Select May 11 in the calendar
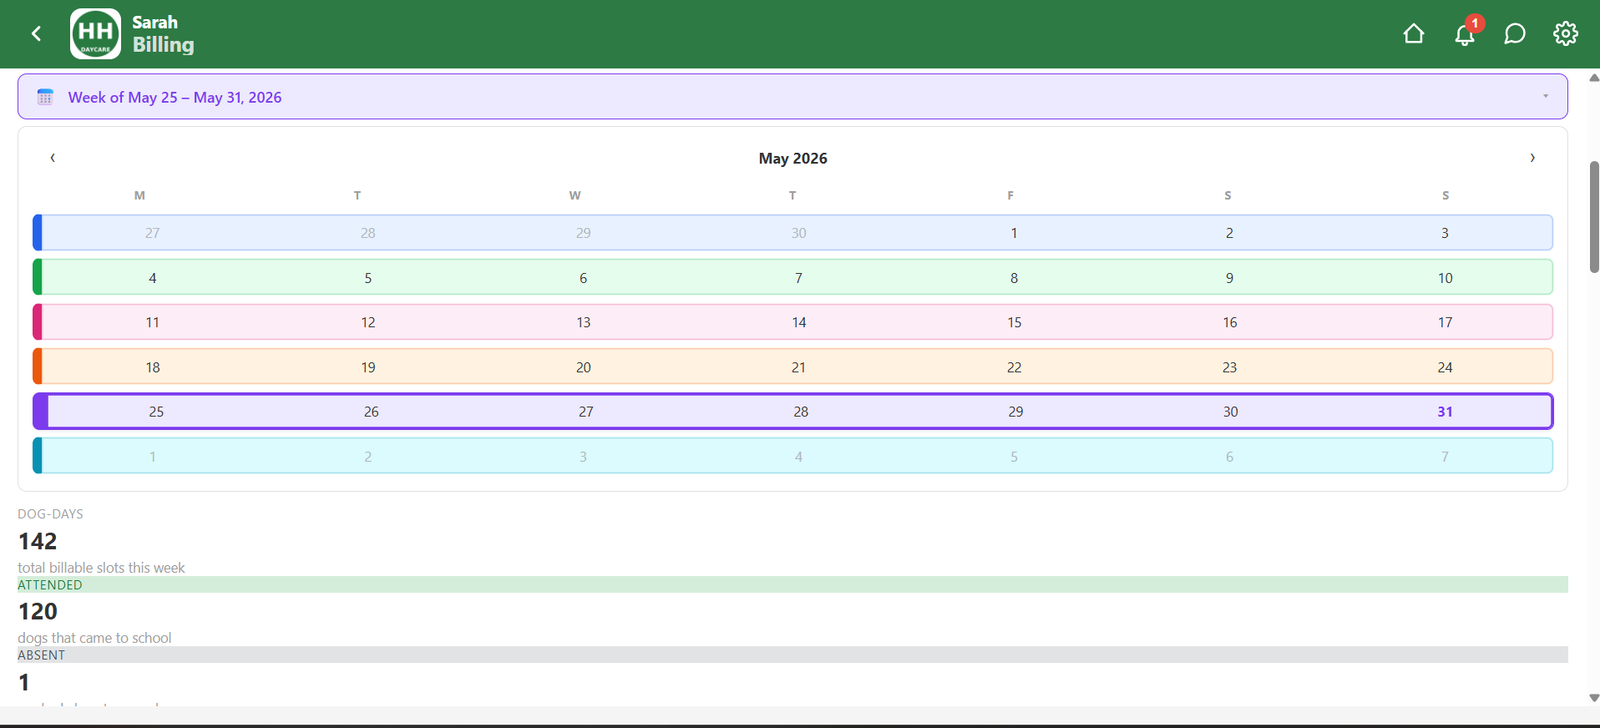The height and width of the screenshot is (728, 1600). [x=152, y=322]
